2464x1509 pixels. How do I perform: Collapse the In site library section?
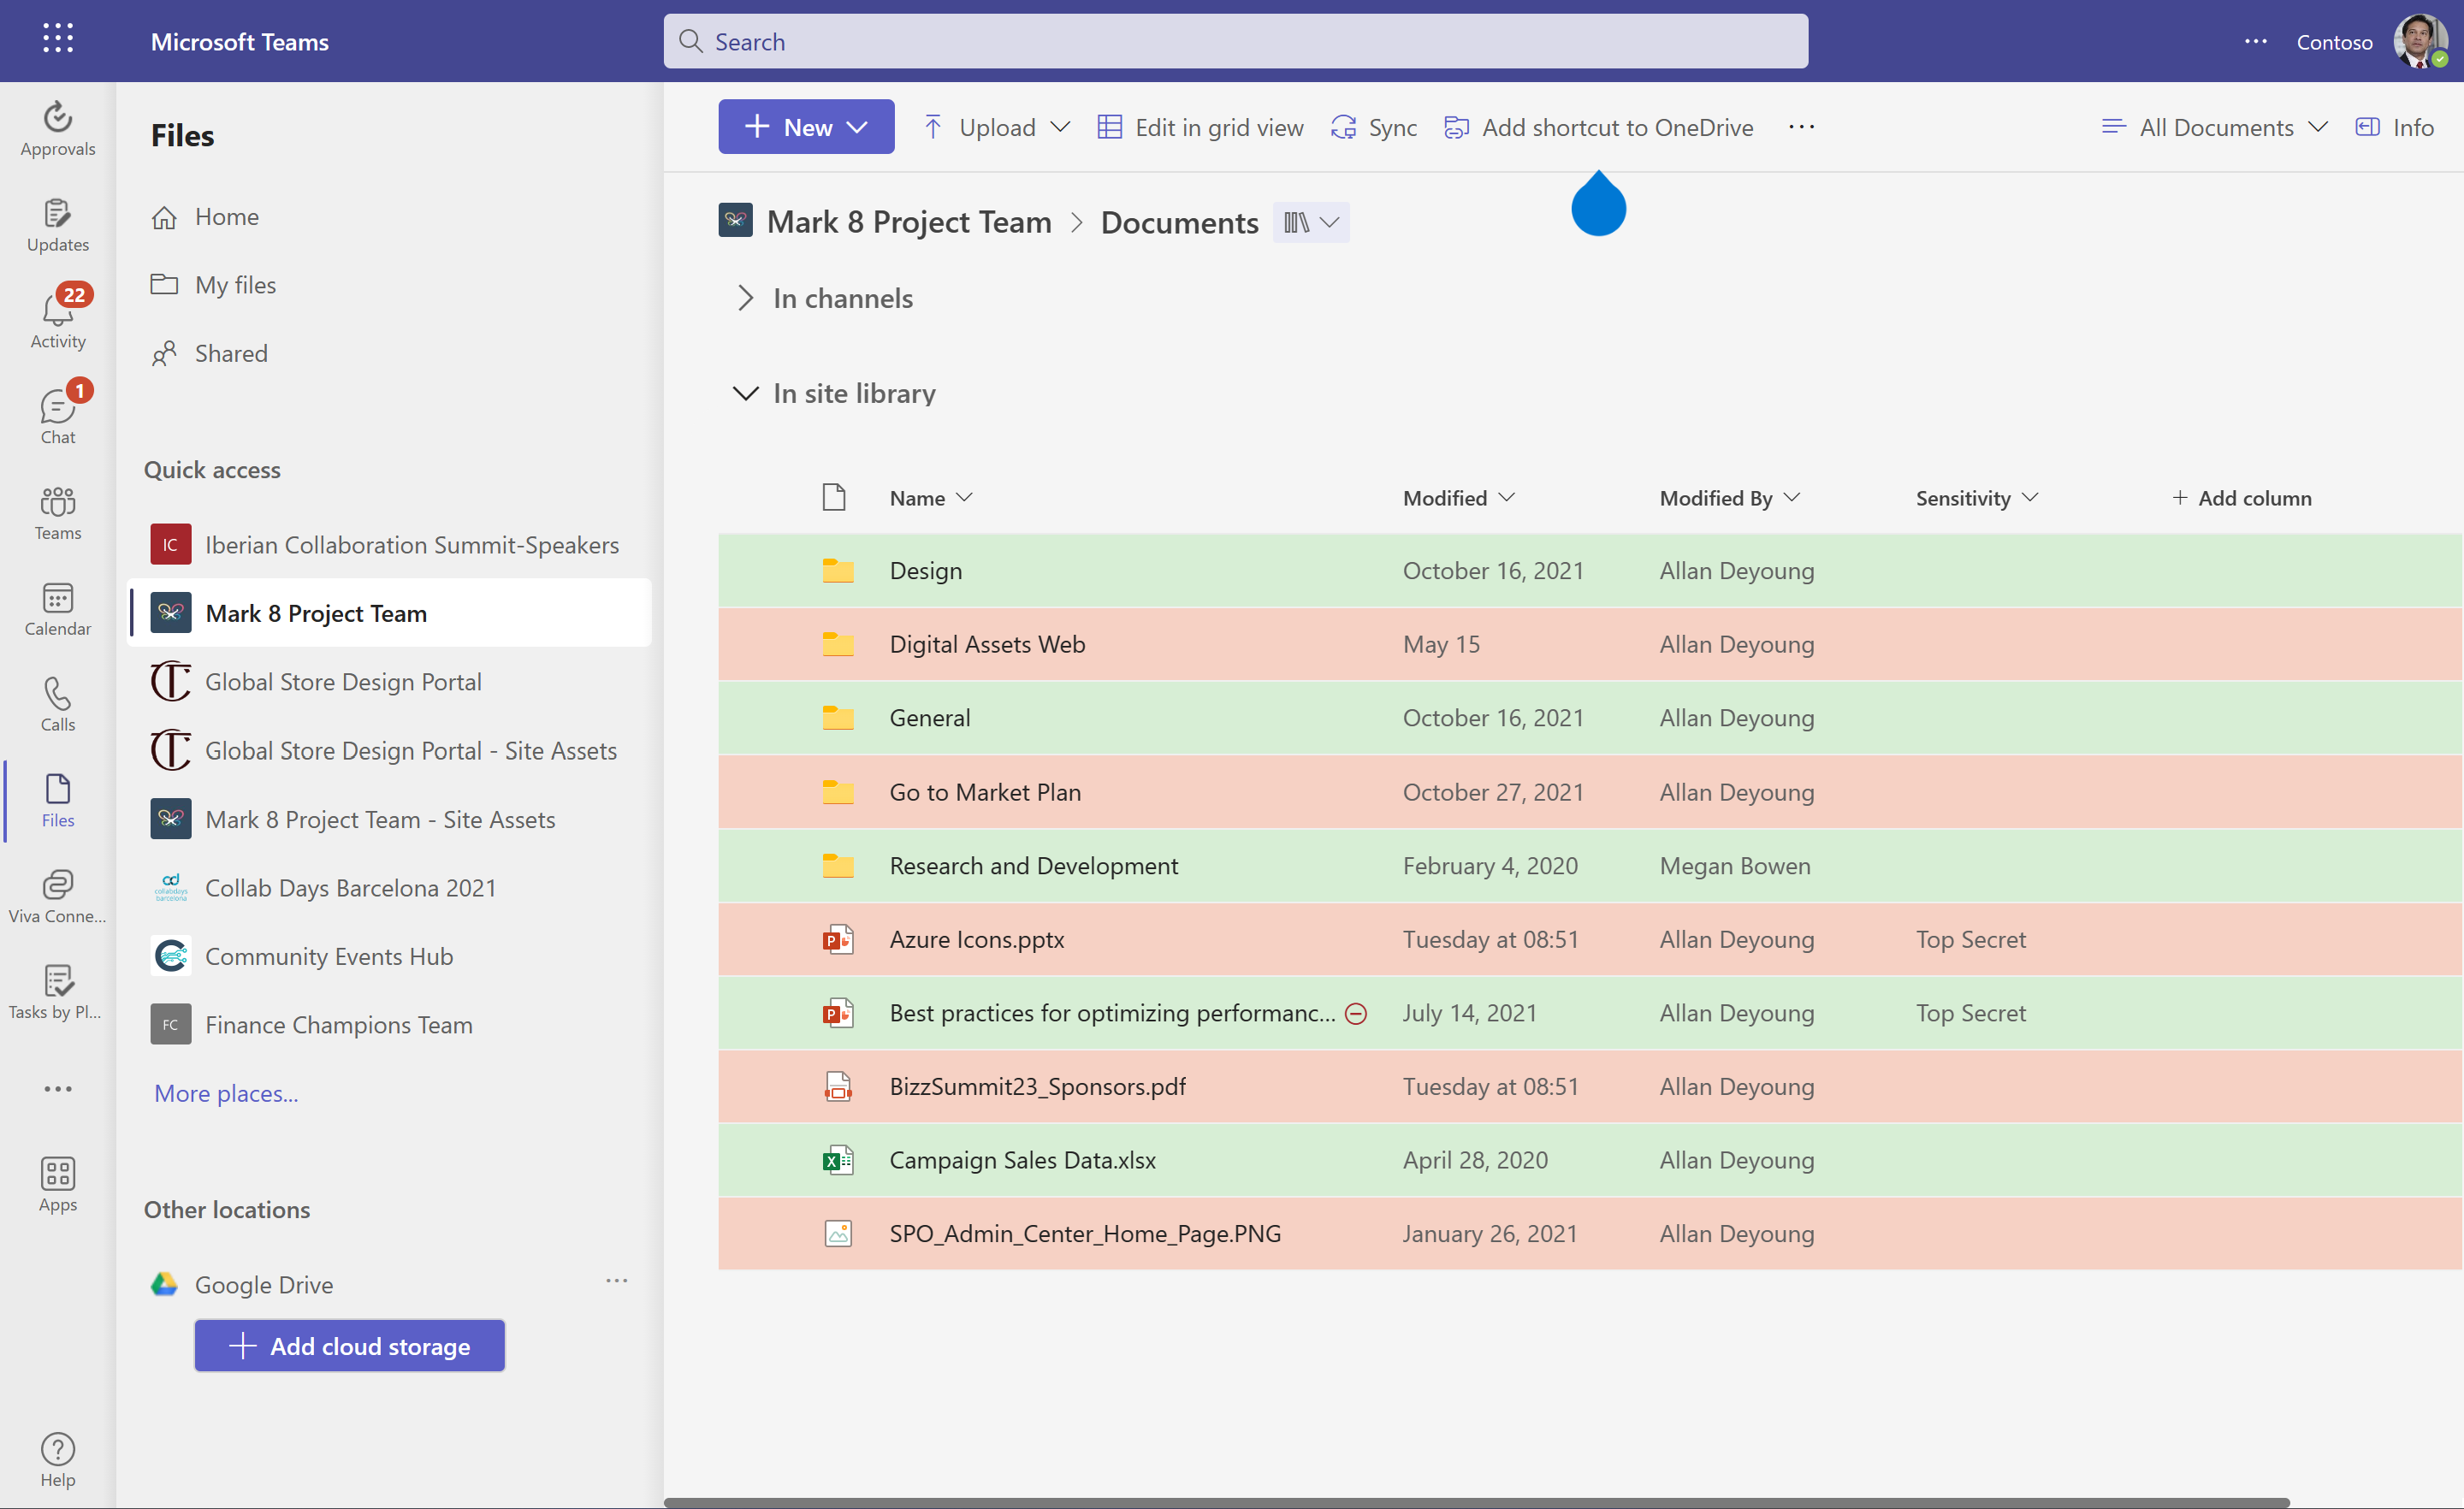(x=745, y=393)
